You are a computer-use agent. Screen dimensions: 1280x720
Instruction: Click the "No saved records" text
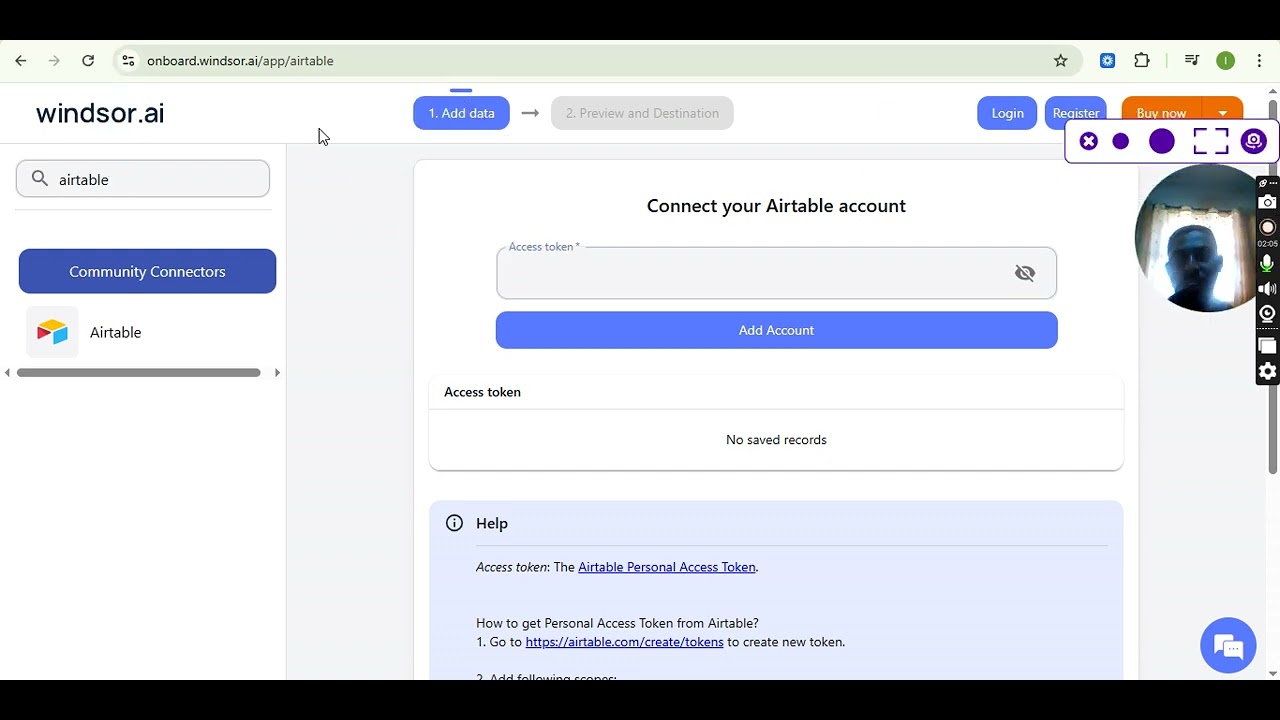pos(776,440)
